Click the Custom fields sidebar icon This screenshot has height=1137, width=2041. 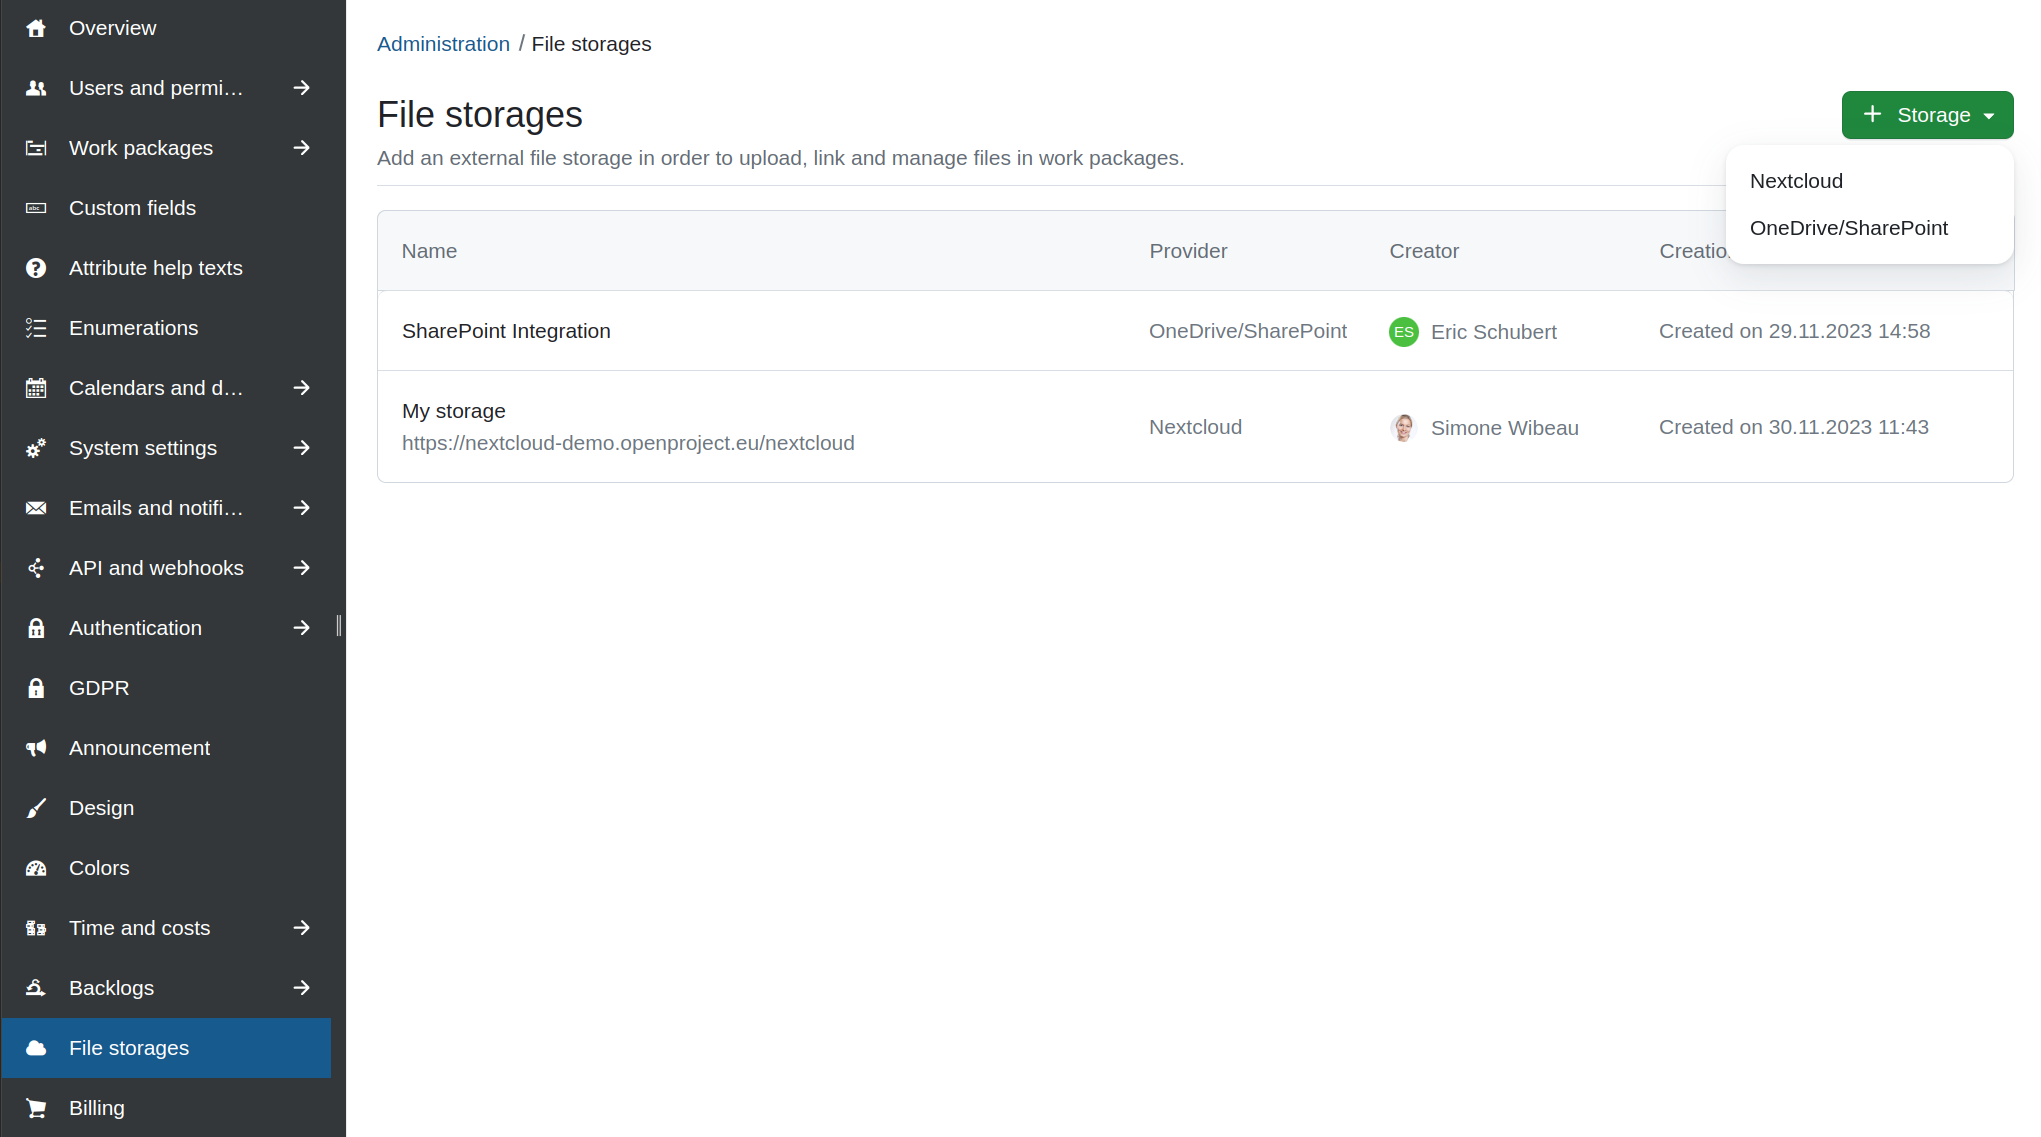click(36, 207)
